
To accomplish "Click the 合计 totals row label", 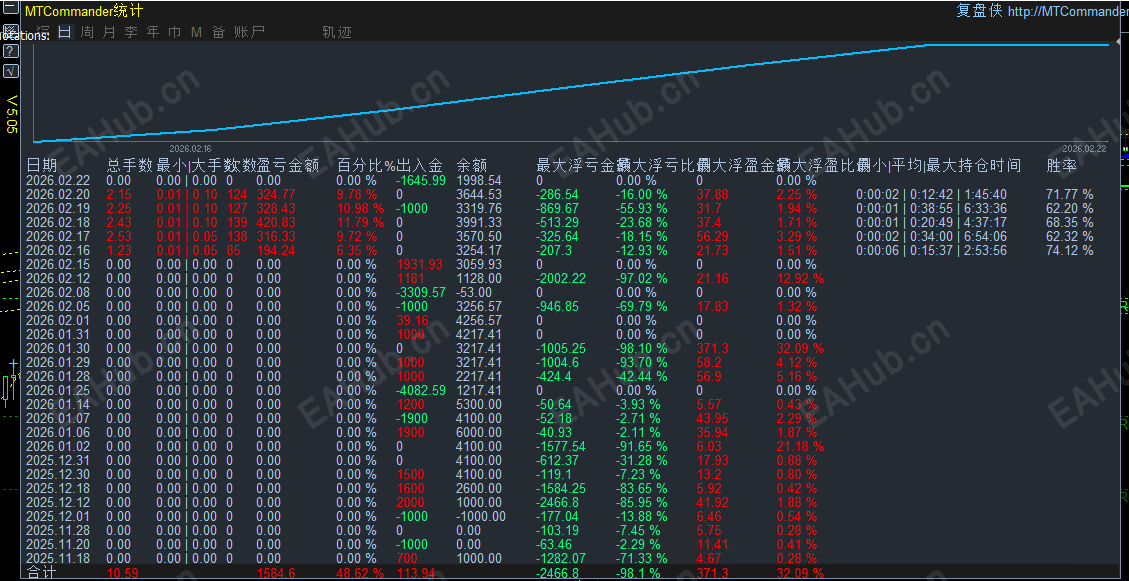I will point(41,574).
